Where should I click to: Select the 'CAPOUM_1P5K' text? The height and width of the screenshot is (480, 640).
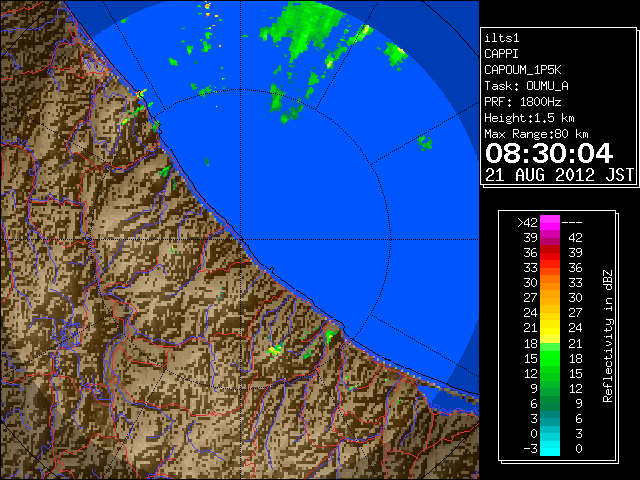pos(523,70)
